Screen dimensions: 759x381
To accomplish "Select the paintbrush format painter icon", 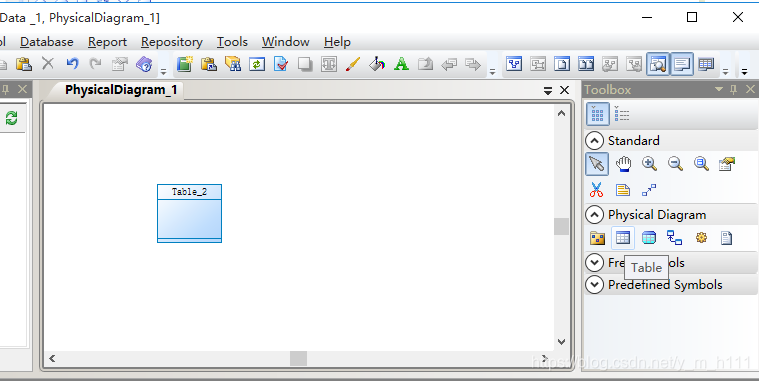I will tap(353, 64).
